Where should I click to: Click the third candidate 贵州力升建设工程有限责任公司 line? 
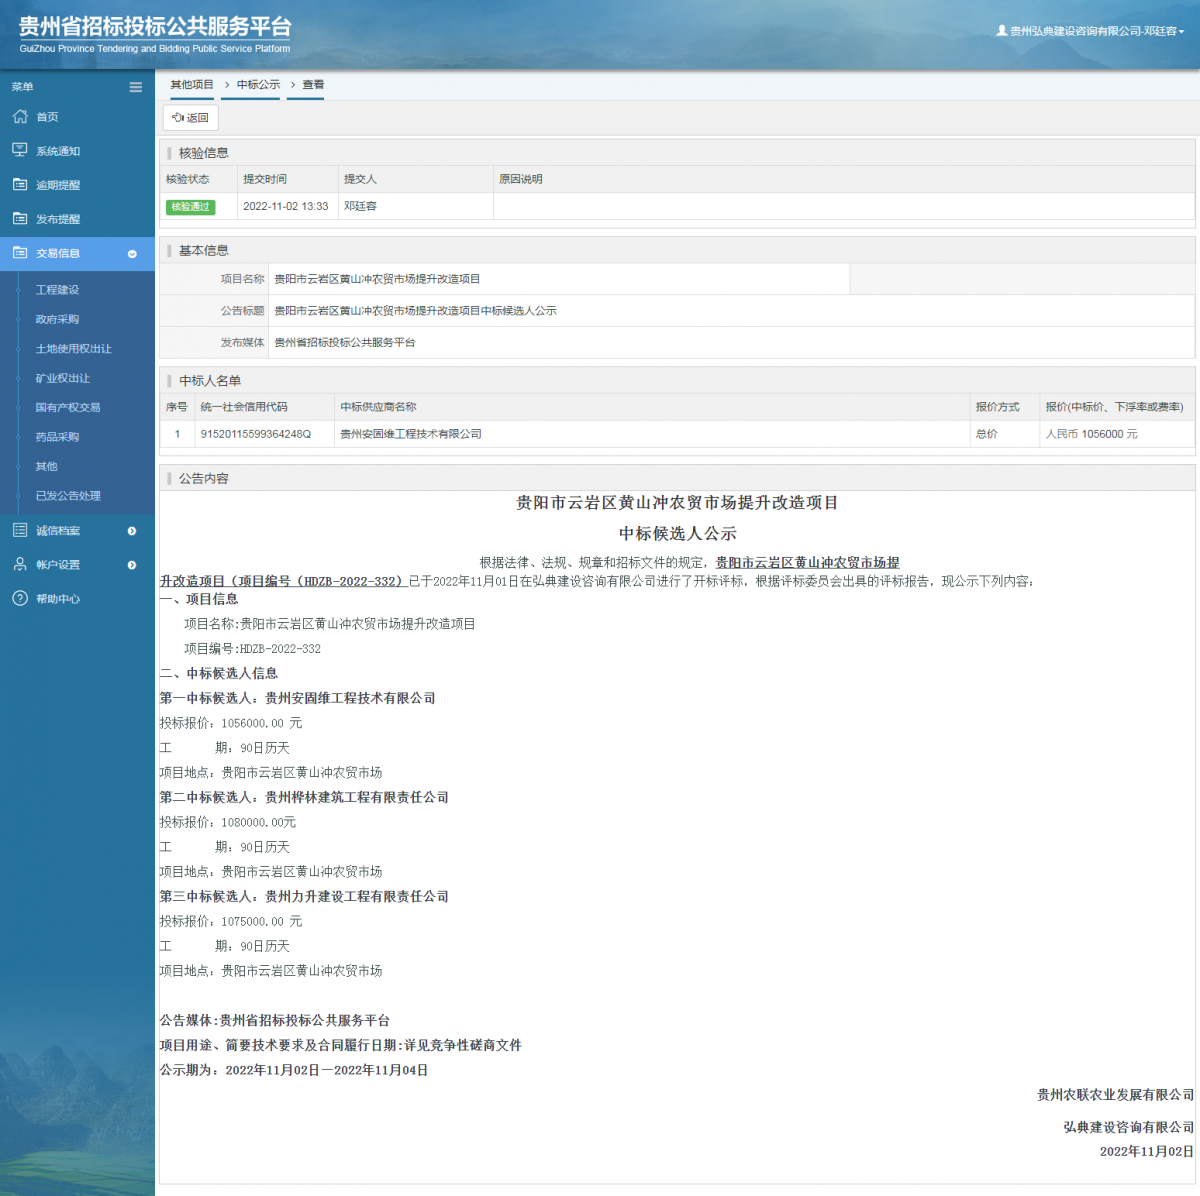tap(304, 897)
